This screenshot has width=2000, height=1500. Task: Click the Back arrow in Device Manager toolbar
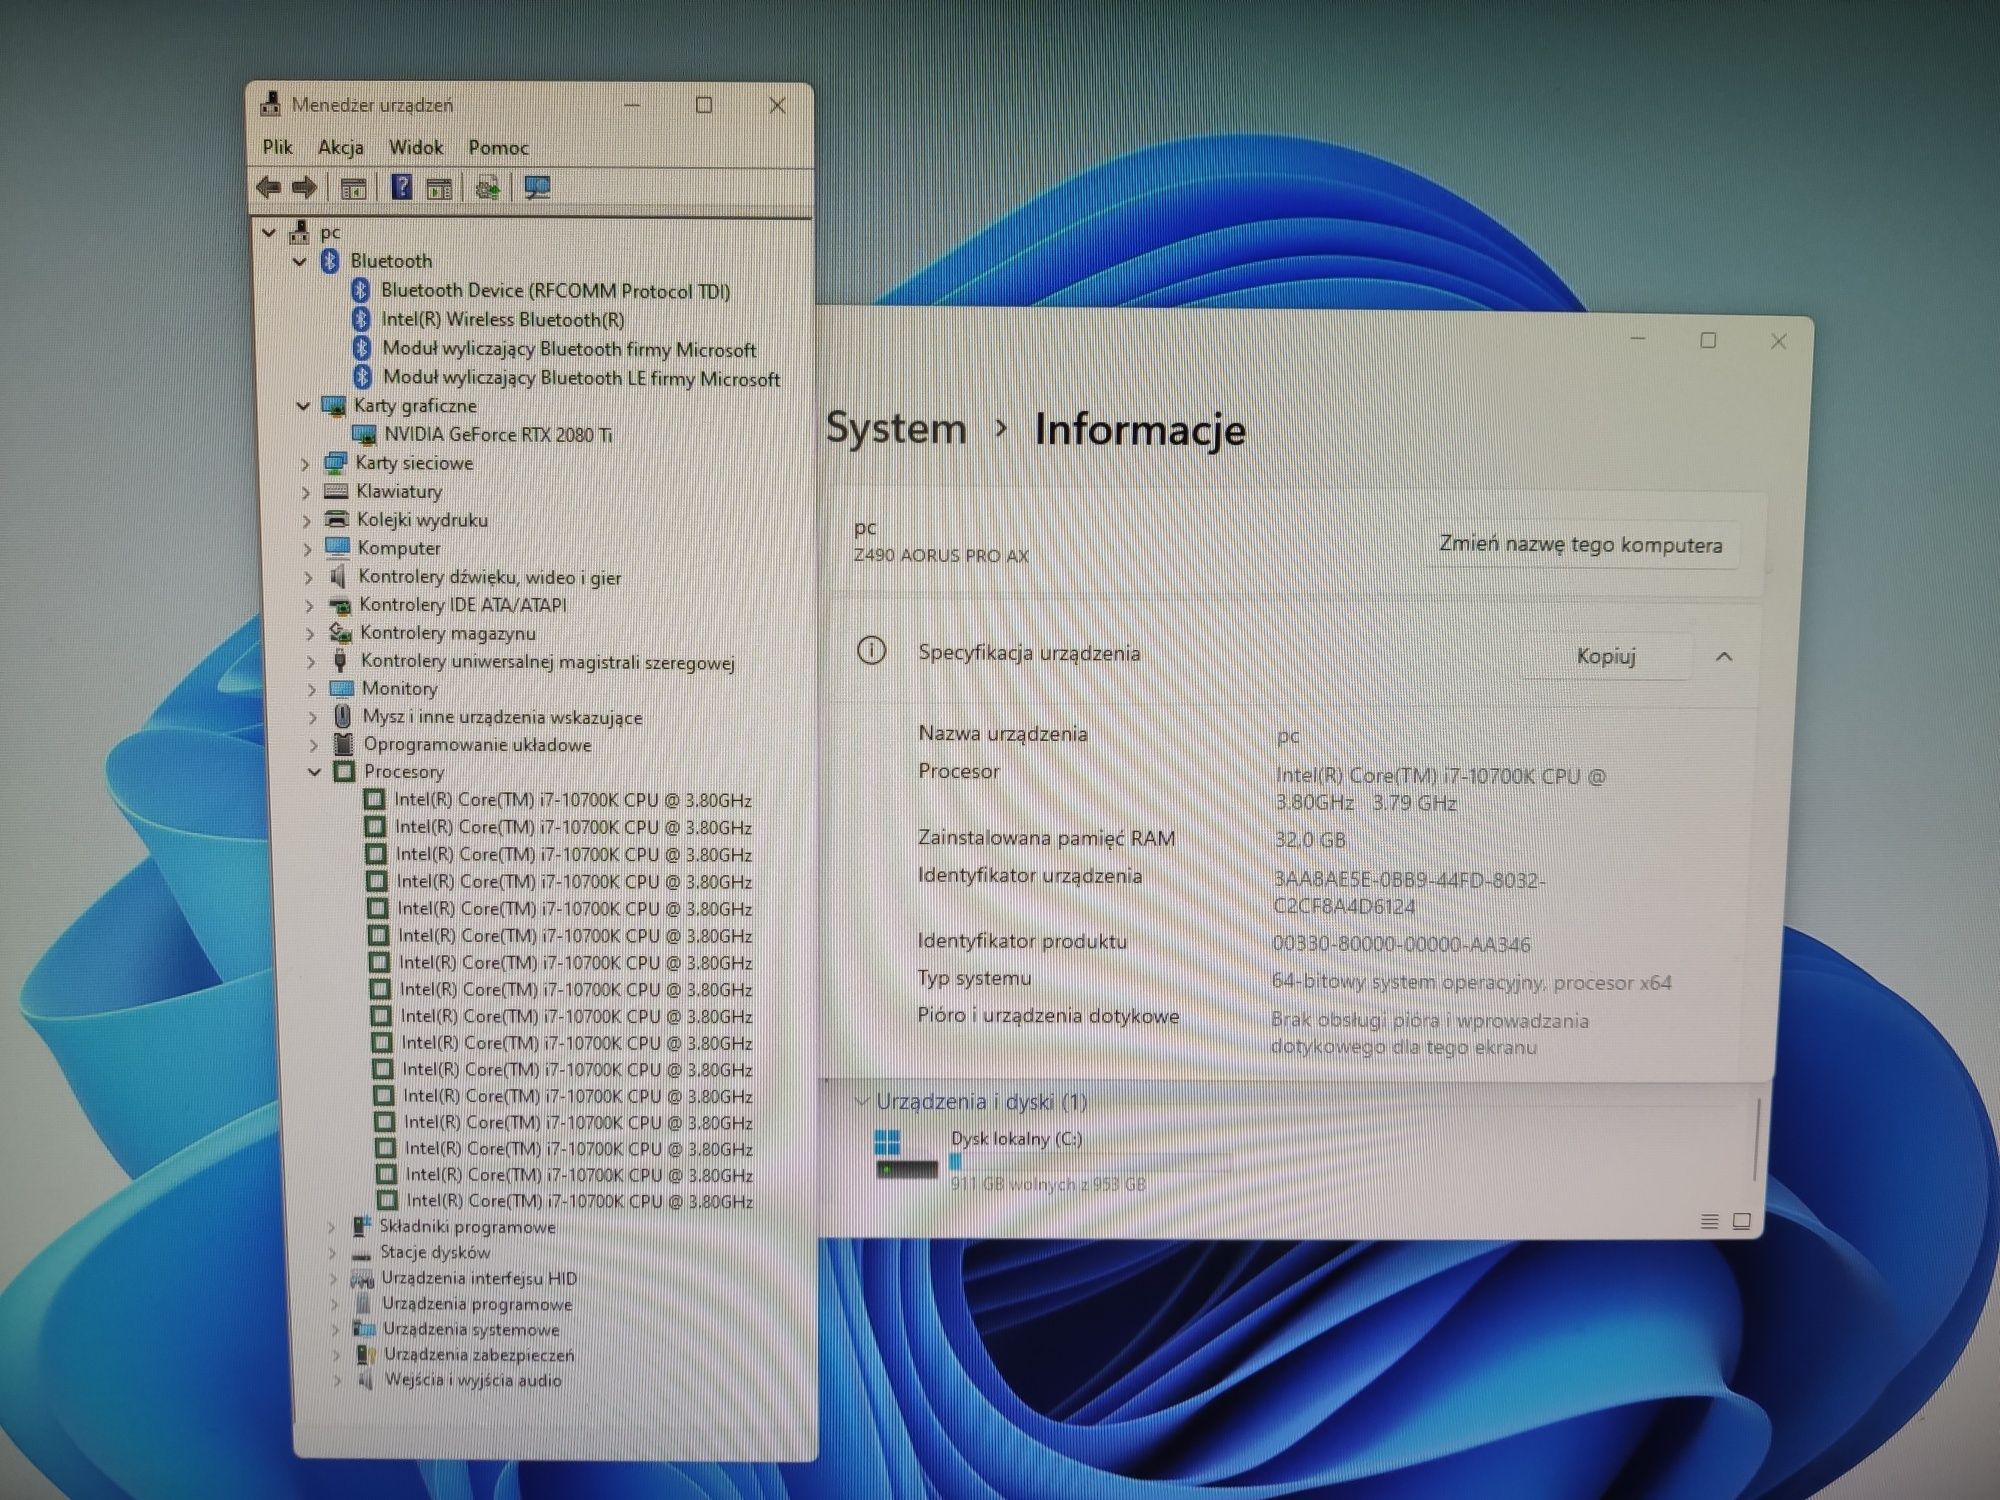268,187
